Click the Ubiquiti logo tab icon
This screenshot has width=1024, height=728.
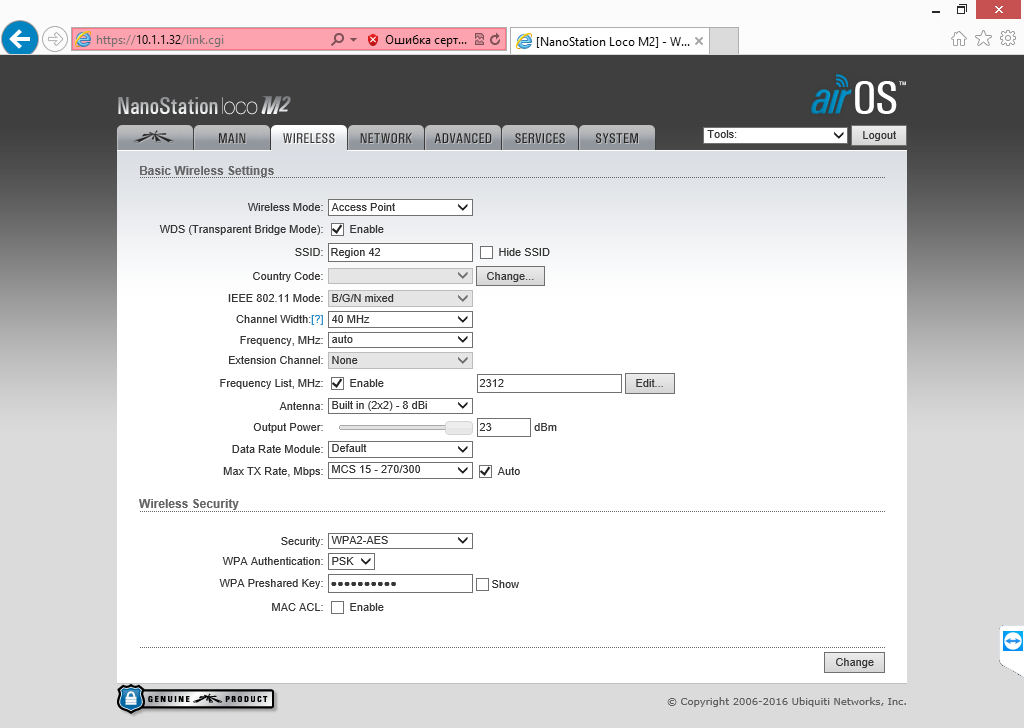[x=155, y=138]
